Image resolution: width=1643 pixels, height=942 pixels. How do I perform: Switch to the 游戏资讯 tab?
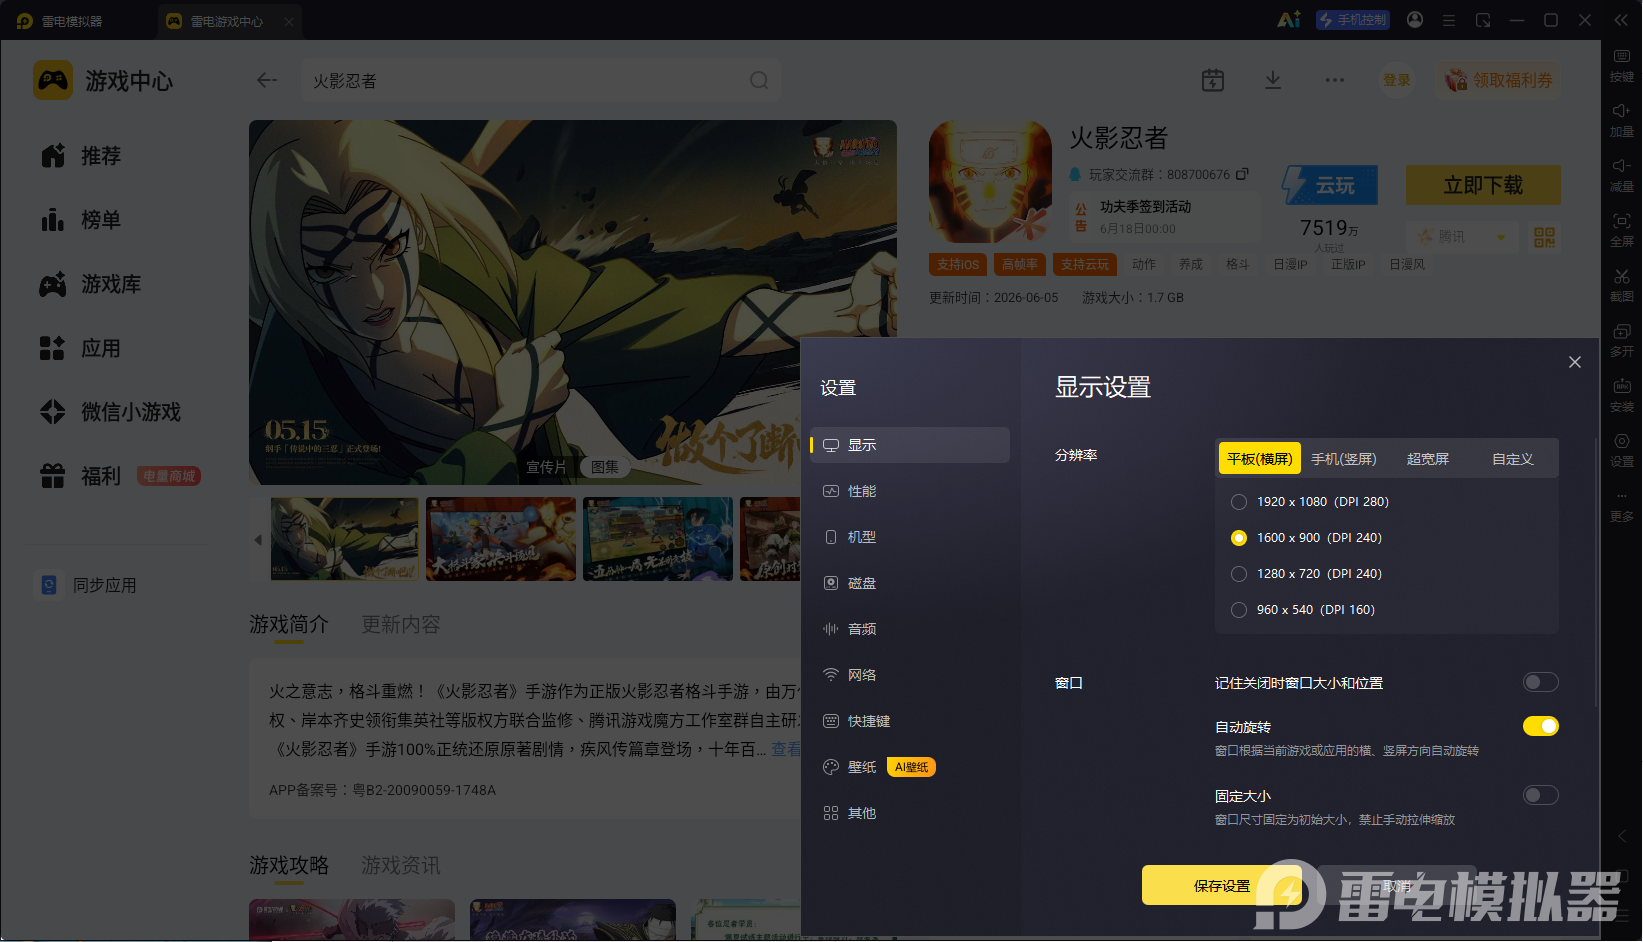(x=401, y=865)
